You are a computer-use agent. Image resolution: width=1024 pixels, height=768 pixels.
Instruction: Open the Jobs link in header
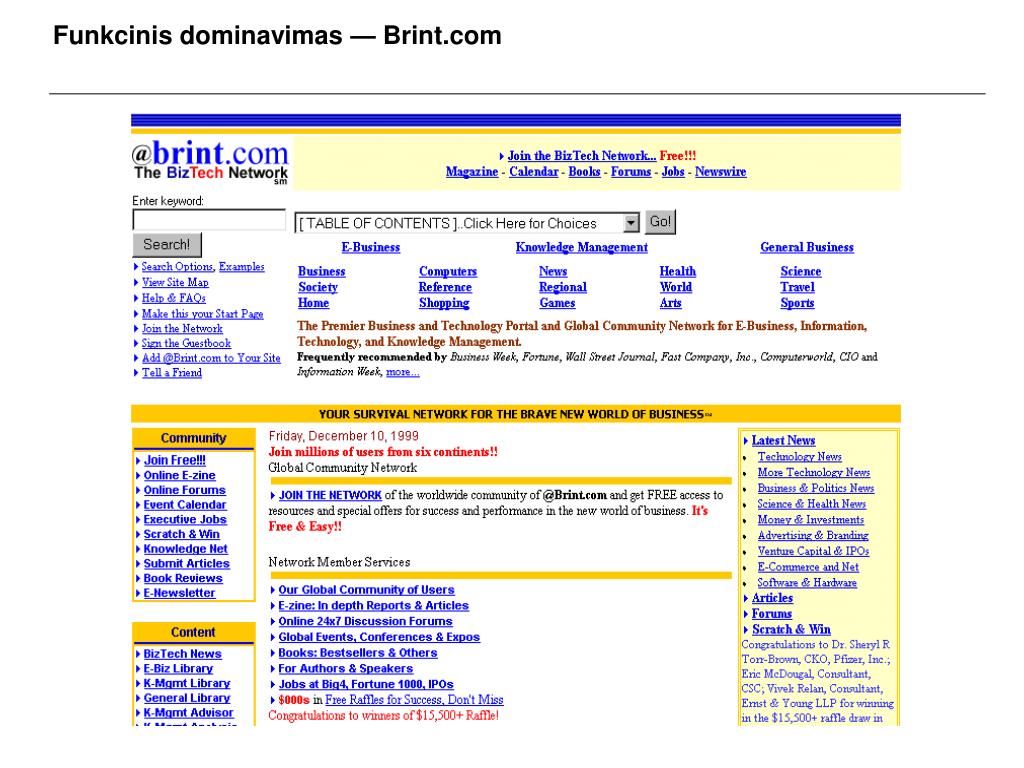click(x=673, y=172)
